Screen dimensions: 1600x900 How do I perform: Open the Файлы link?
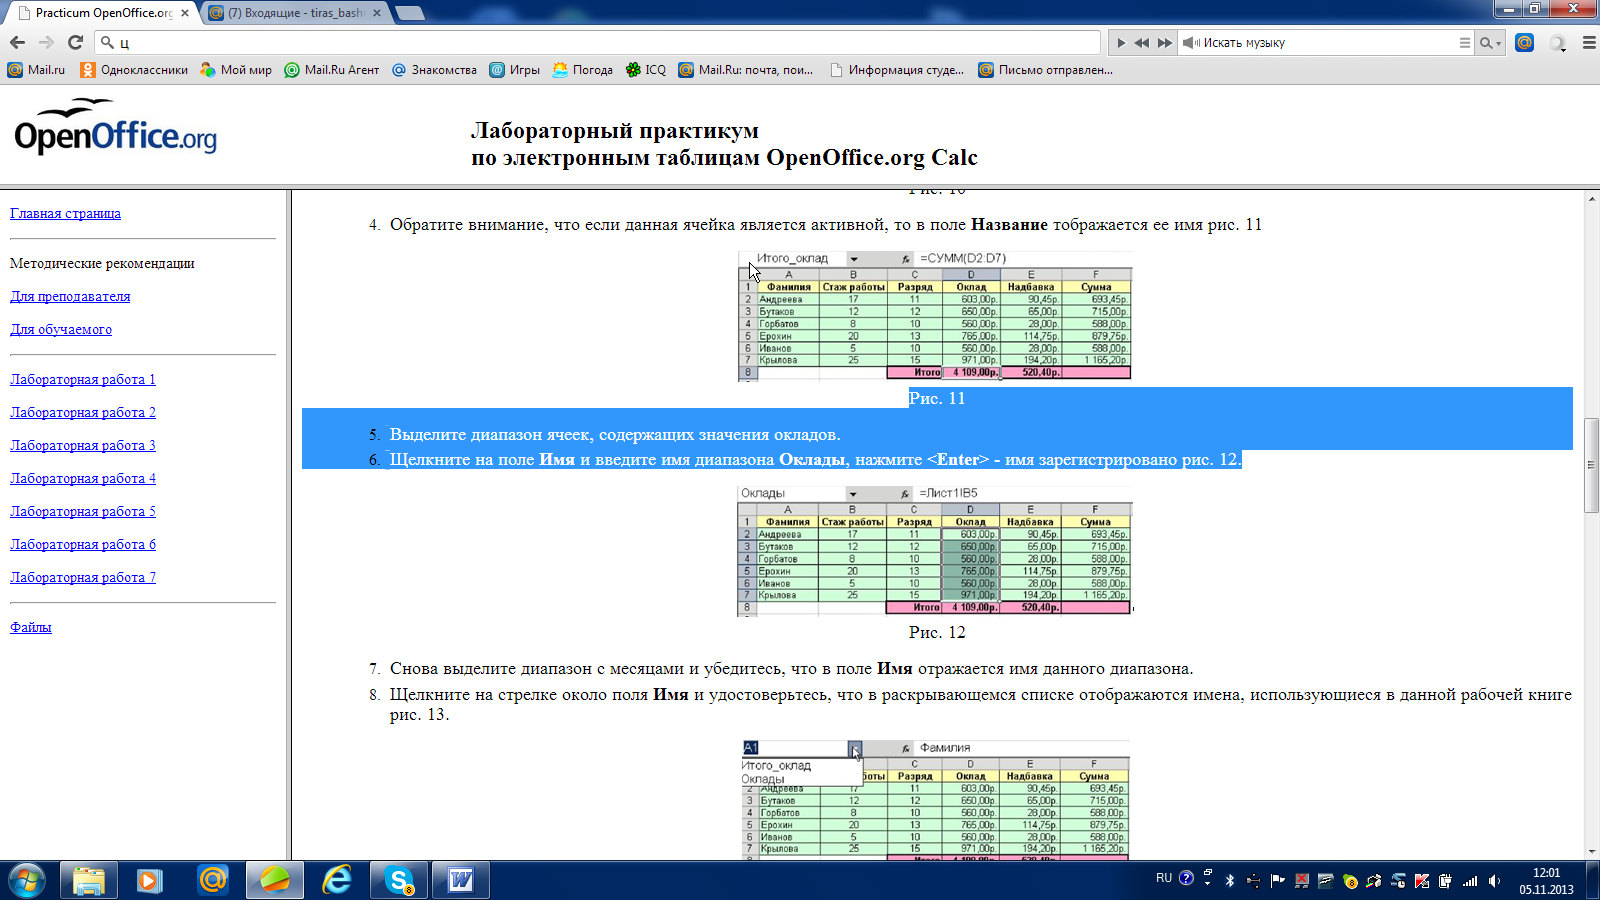(x=31, y=627)
